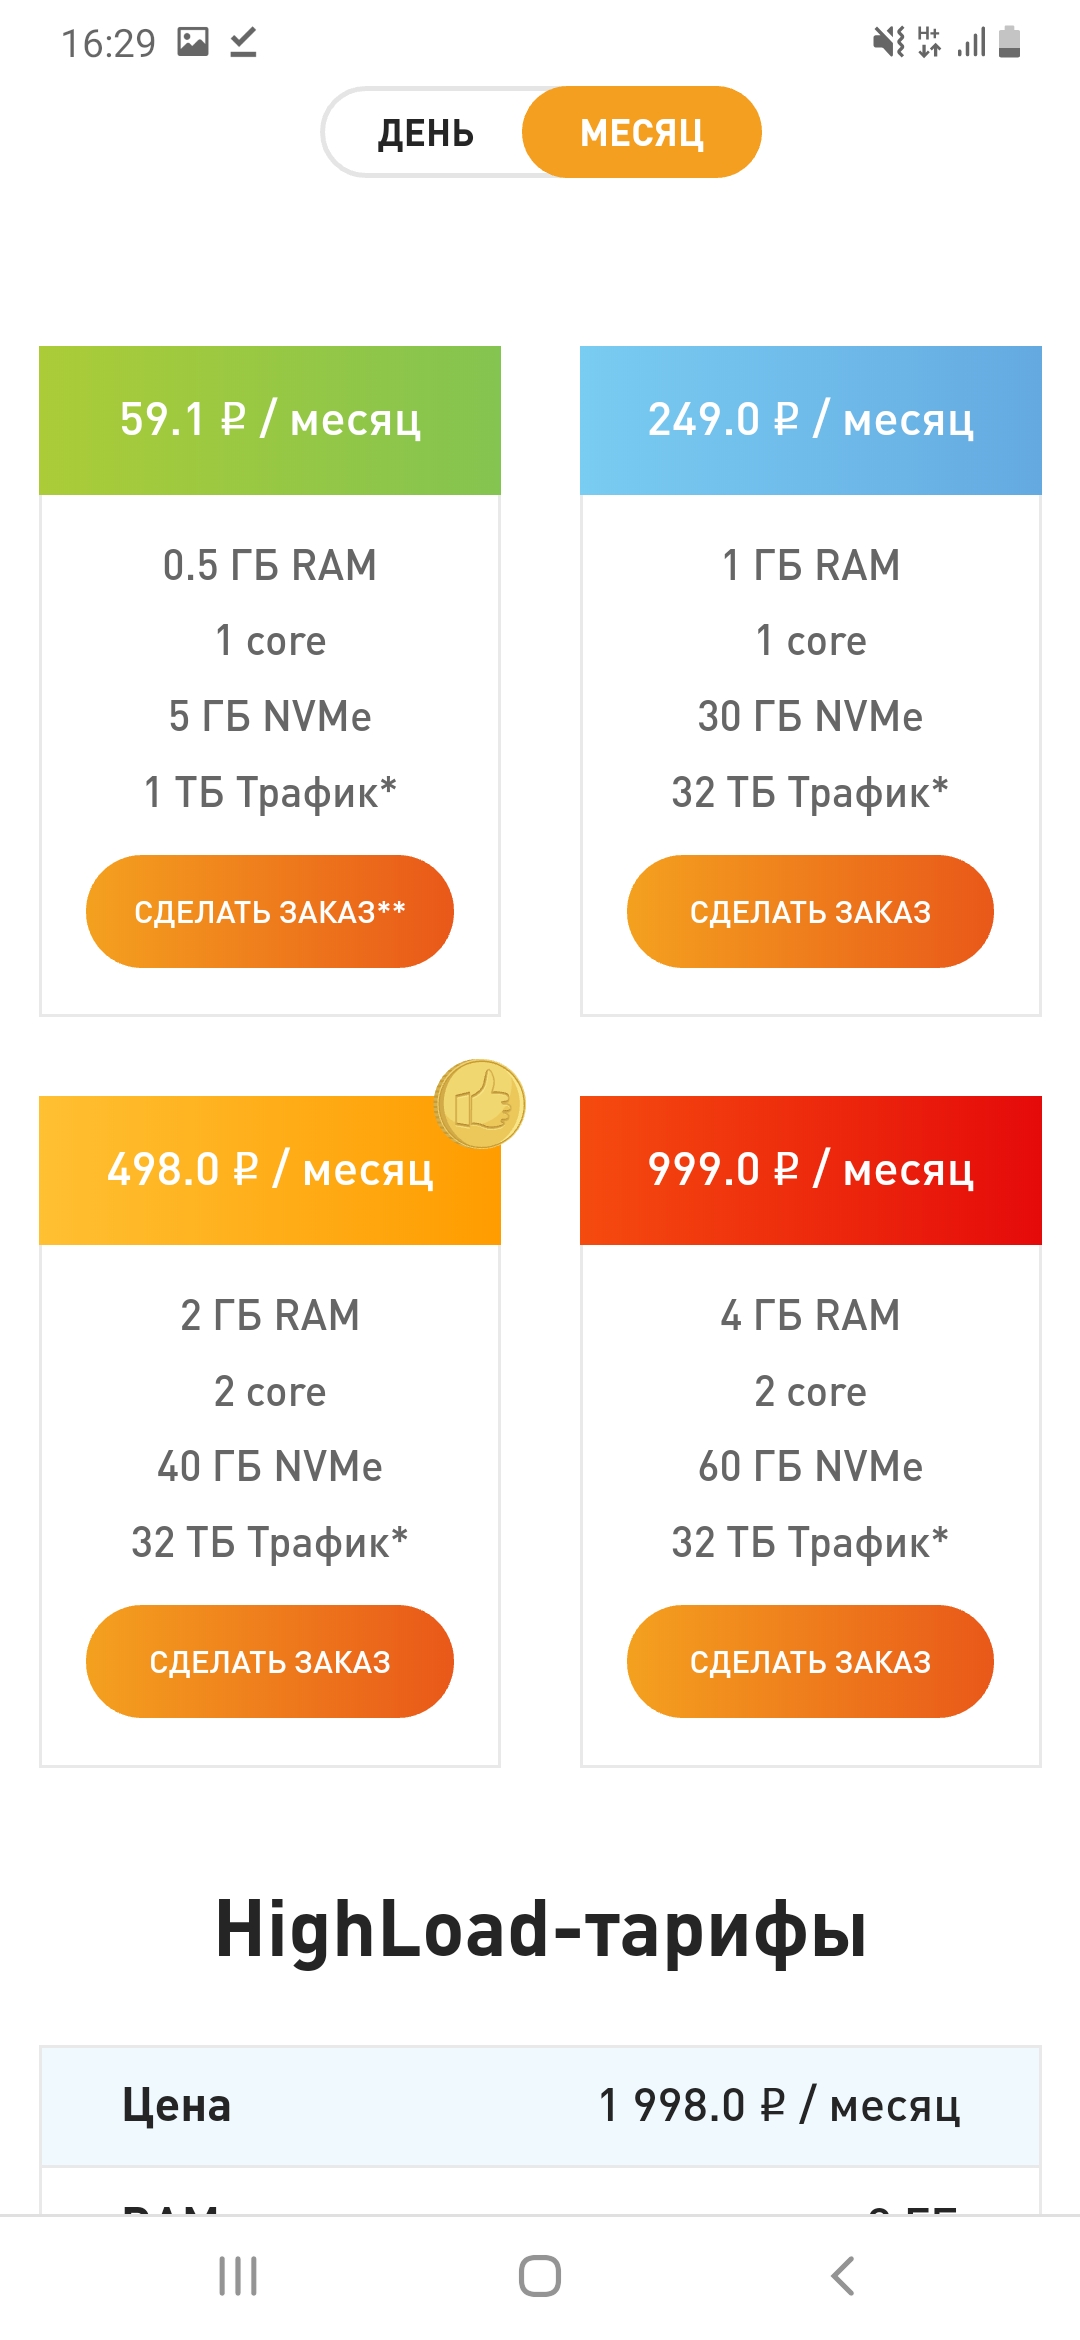Screen dimensions: 1080x2340
Task: Tap the image notification icon
Action: (193, 42)
